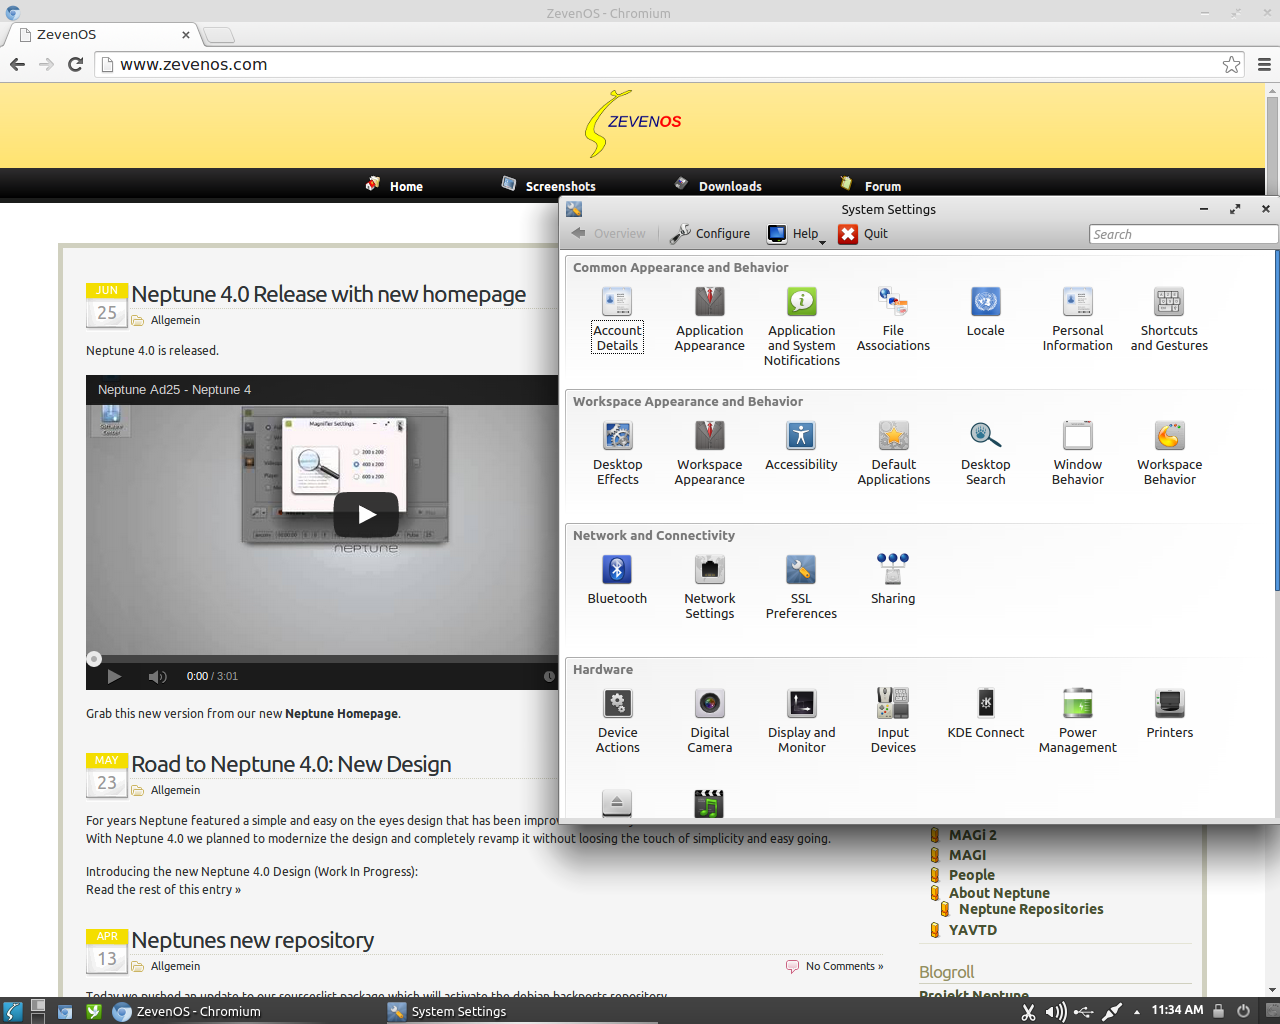Open the Neptune Homepage link
The height and width of the screenshot is (1024, 1280).
coord(342,714)
